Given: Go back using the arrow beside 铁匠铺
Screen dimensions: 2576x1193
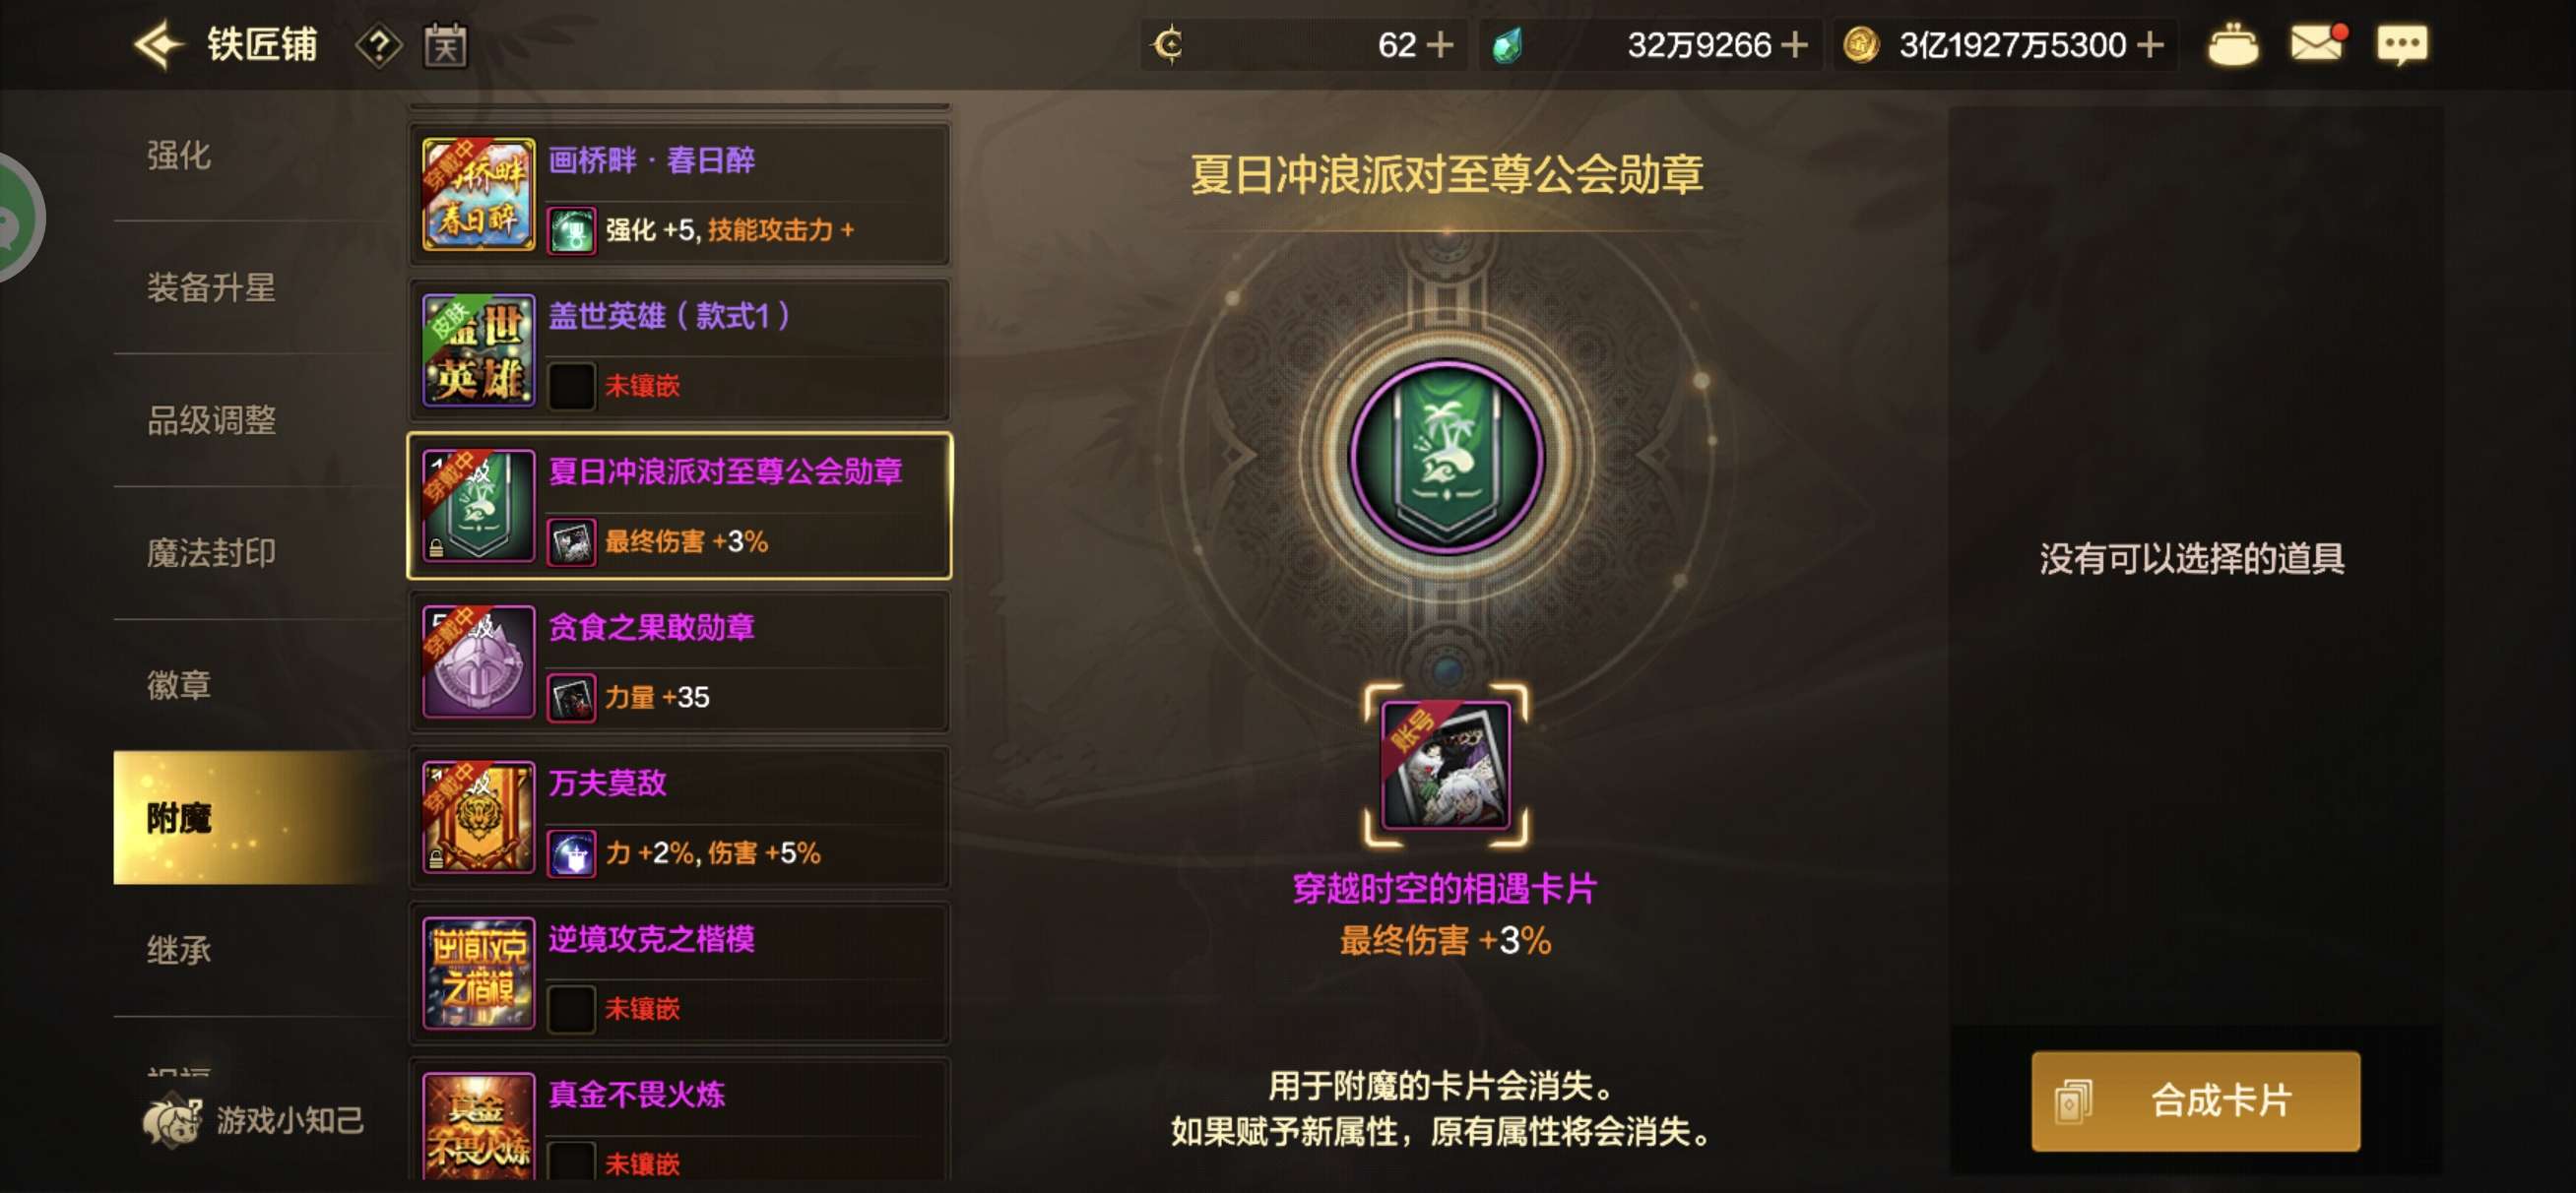Looking at the screenshot, I should 160,45.
